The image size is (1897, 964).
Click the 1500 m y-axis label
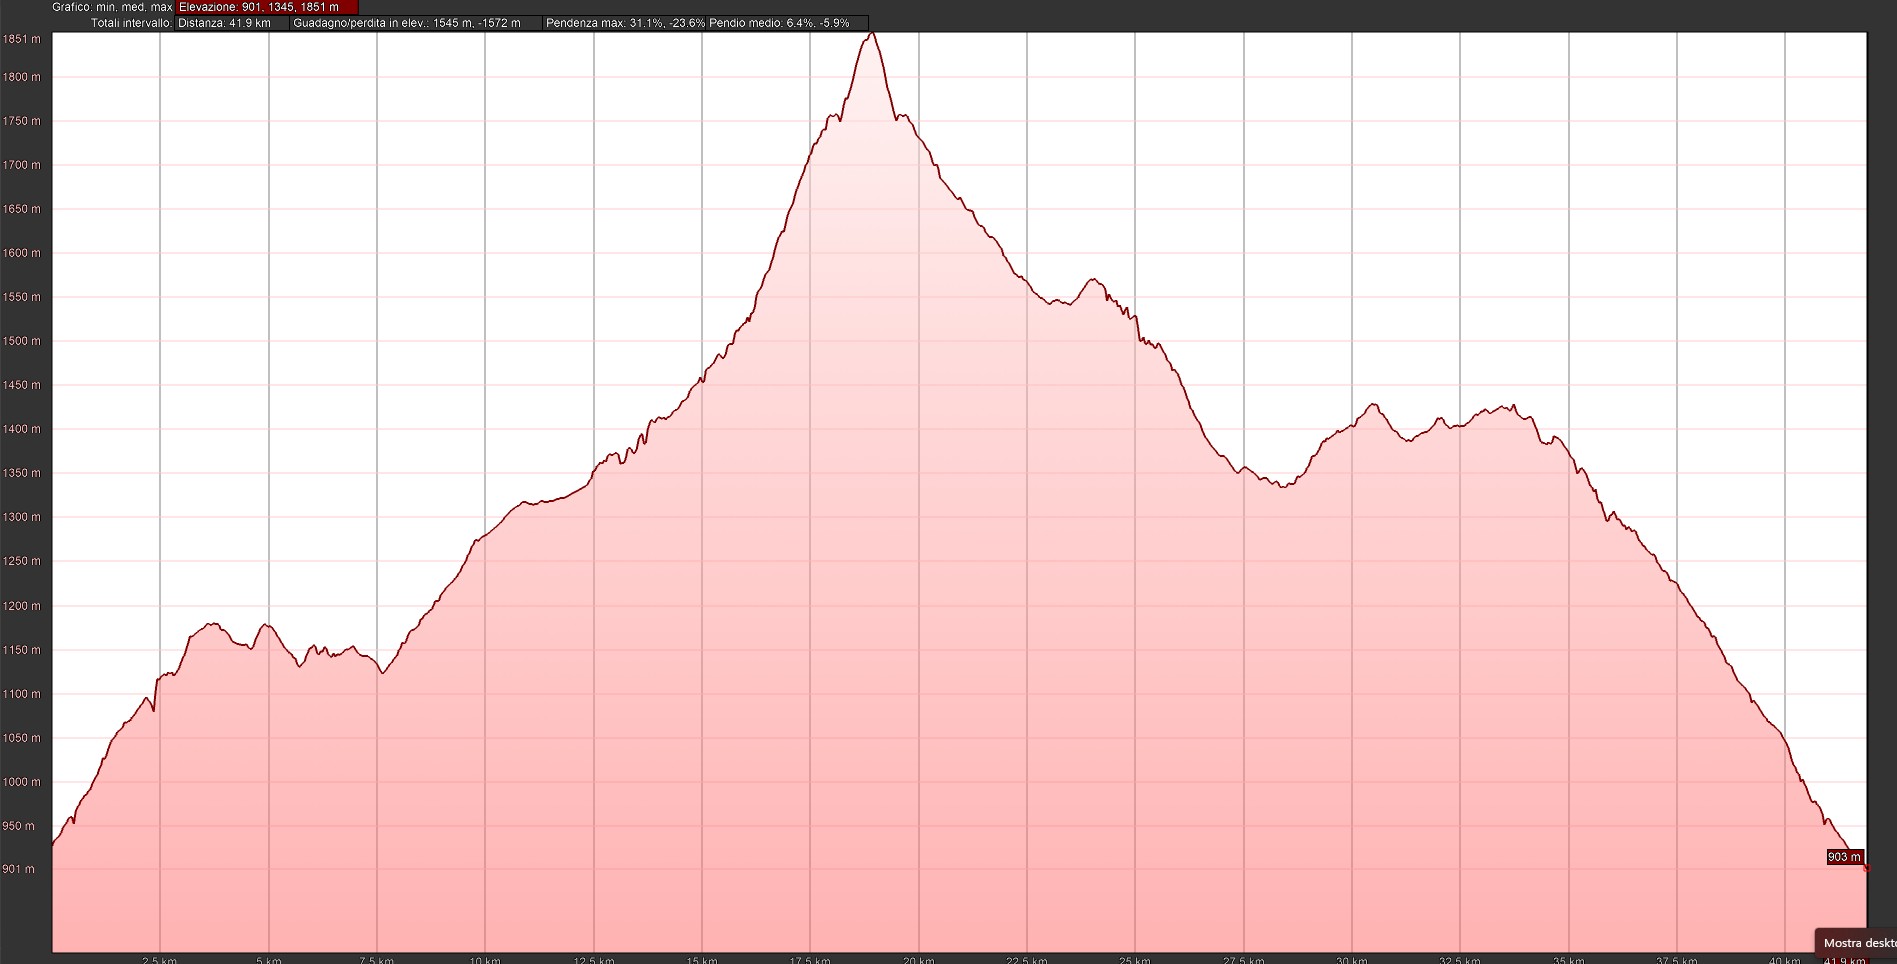coord(22,341)
